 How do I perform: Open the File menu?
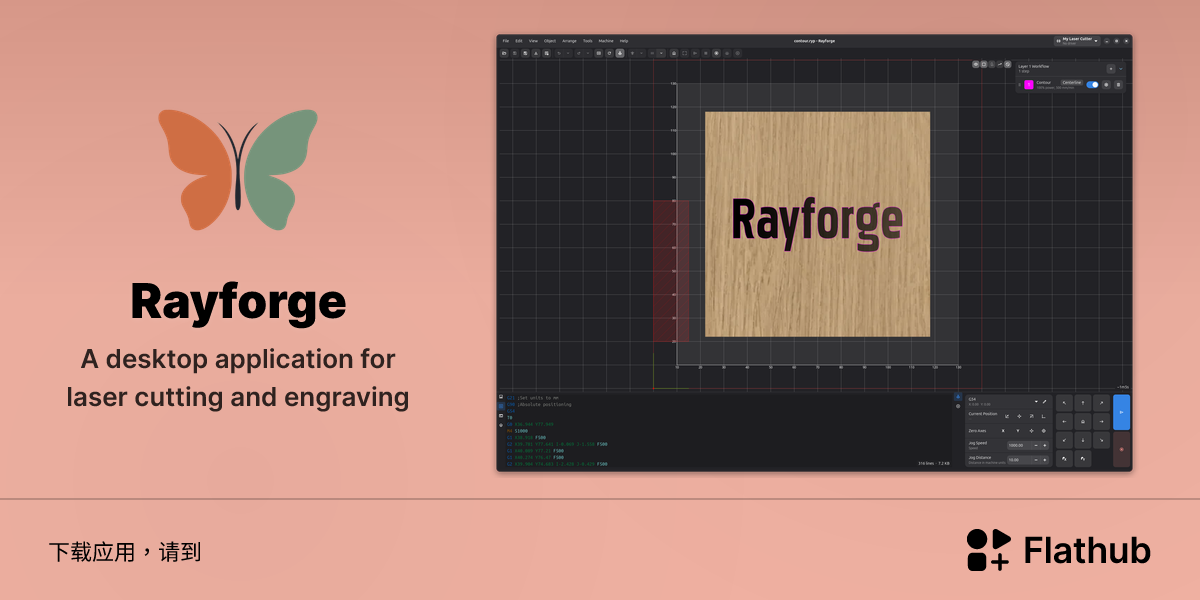click(506, 41)
